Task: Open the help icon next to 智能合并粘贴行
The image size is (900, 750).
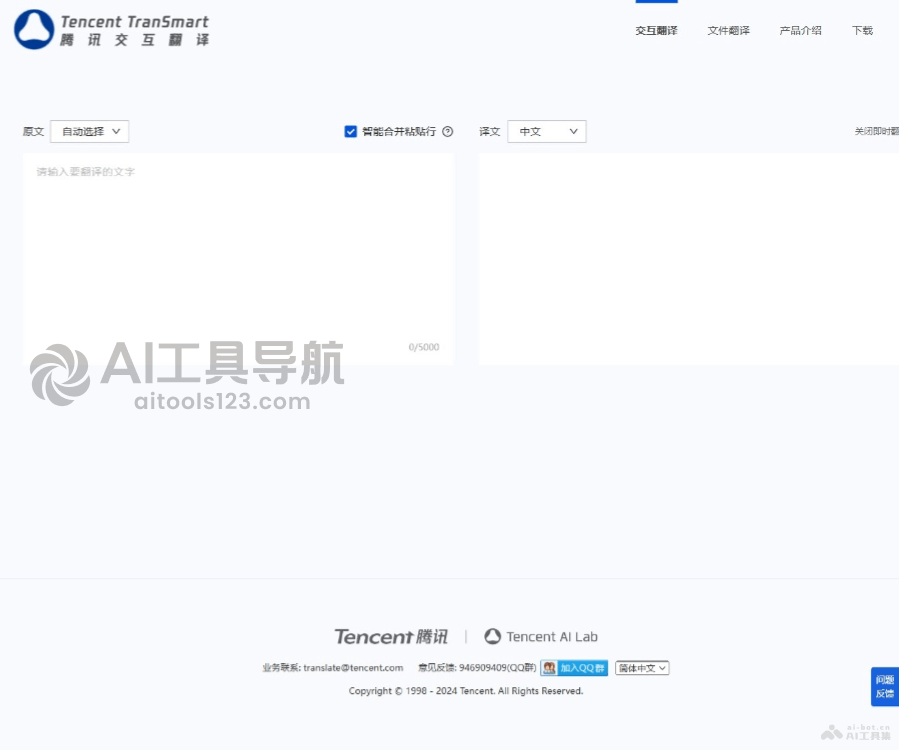Action: click(448, 131)
